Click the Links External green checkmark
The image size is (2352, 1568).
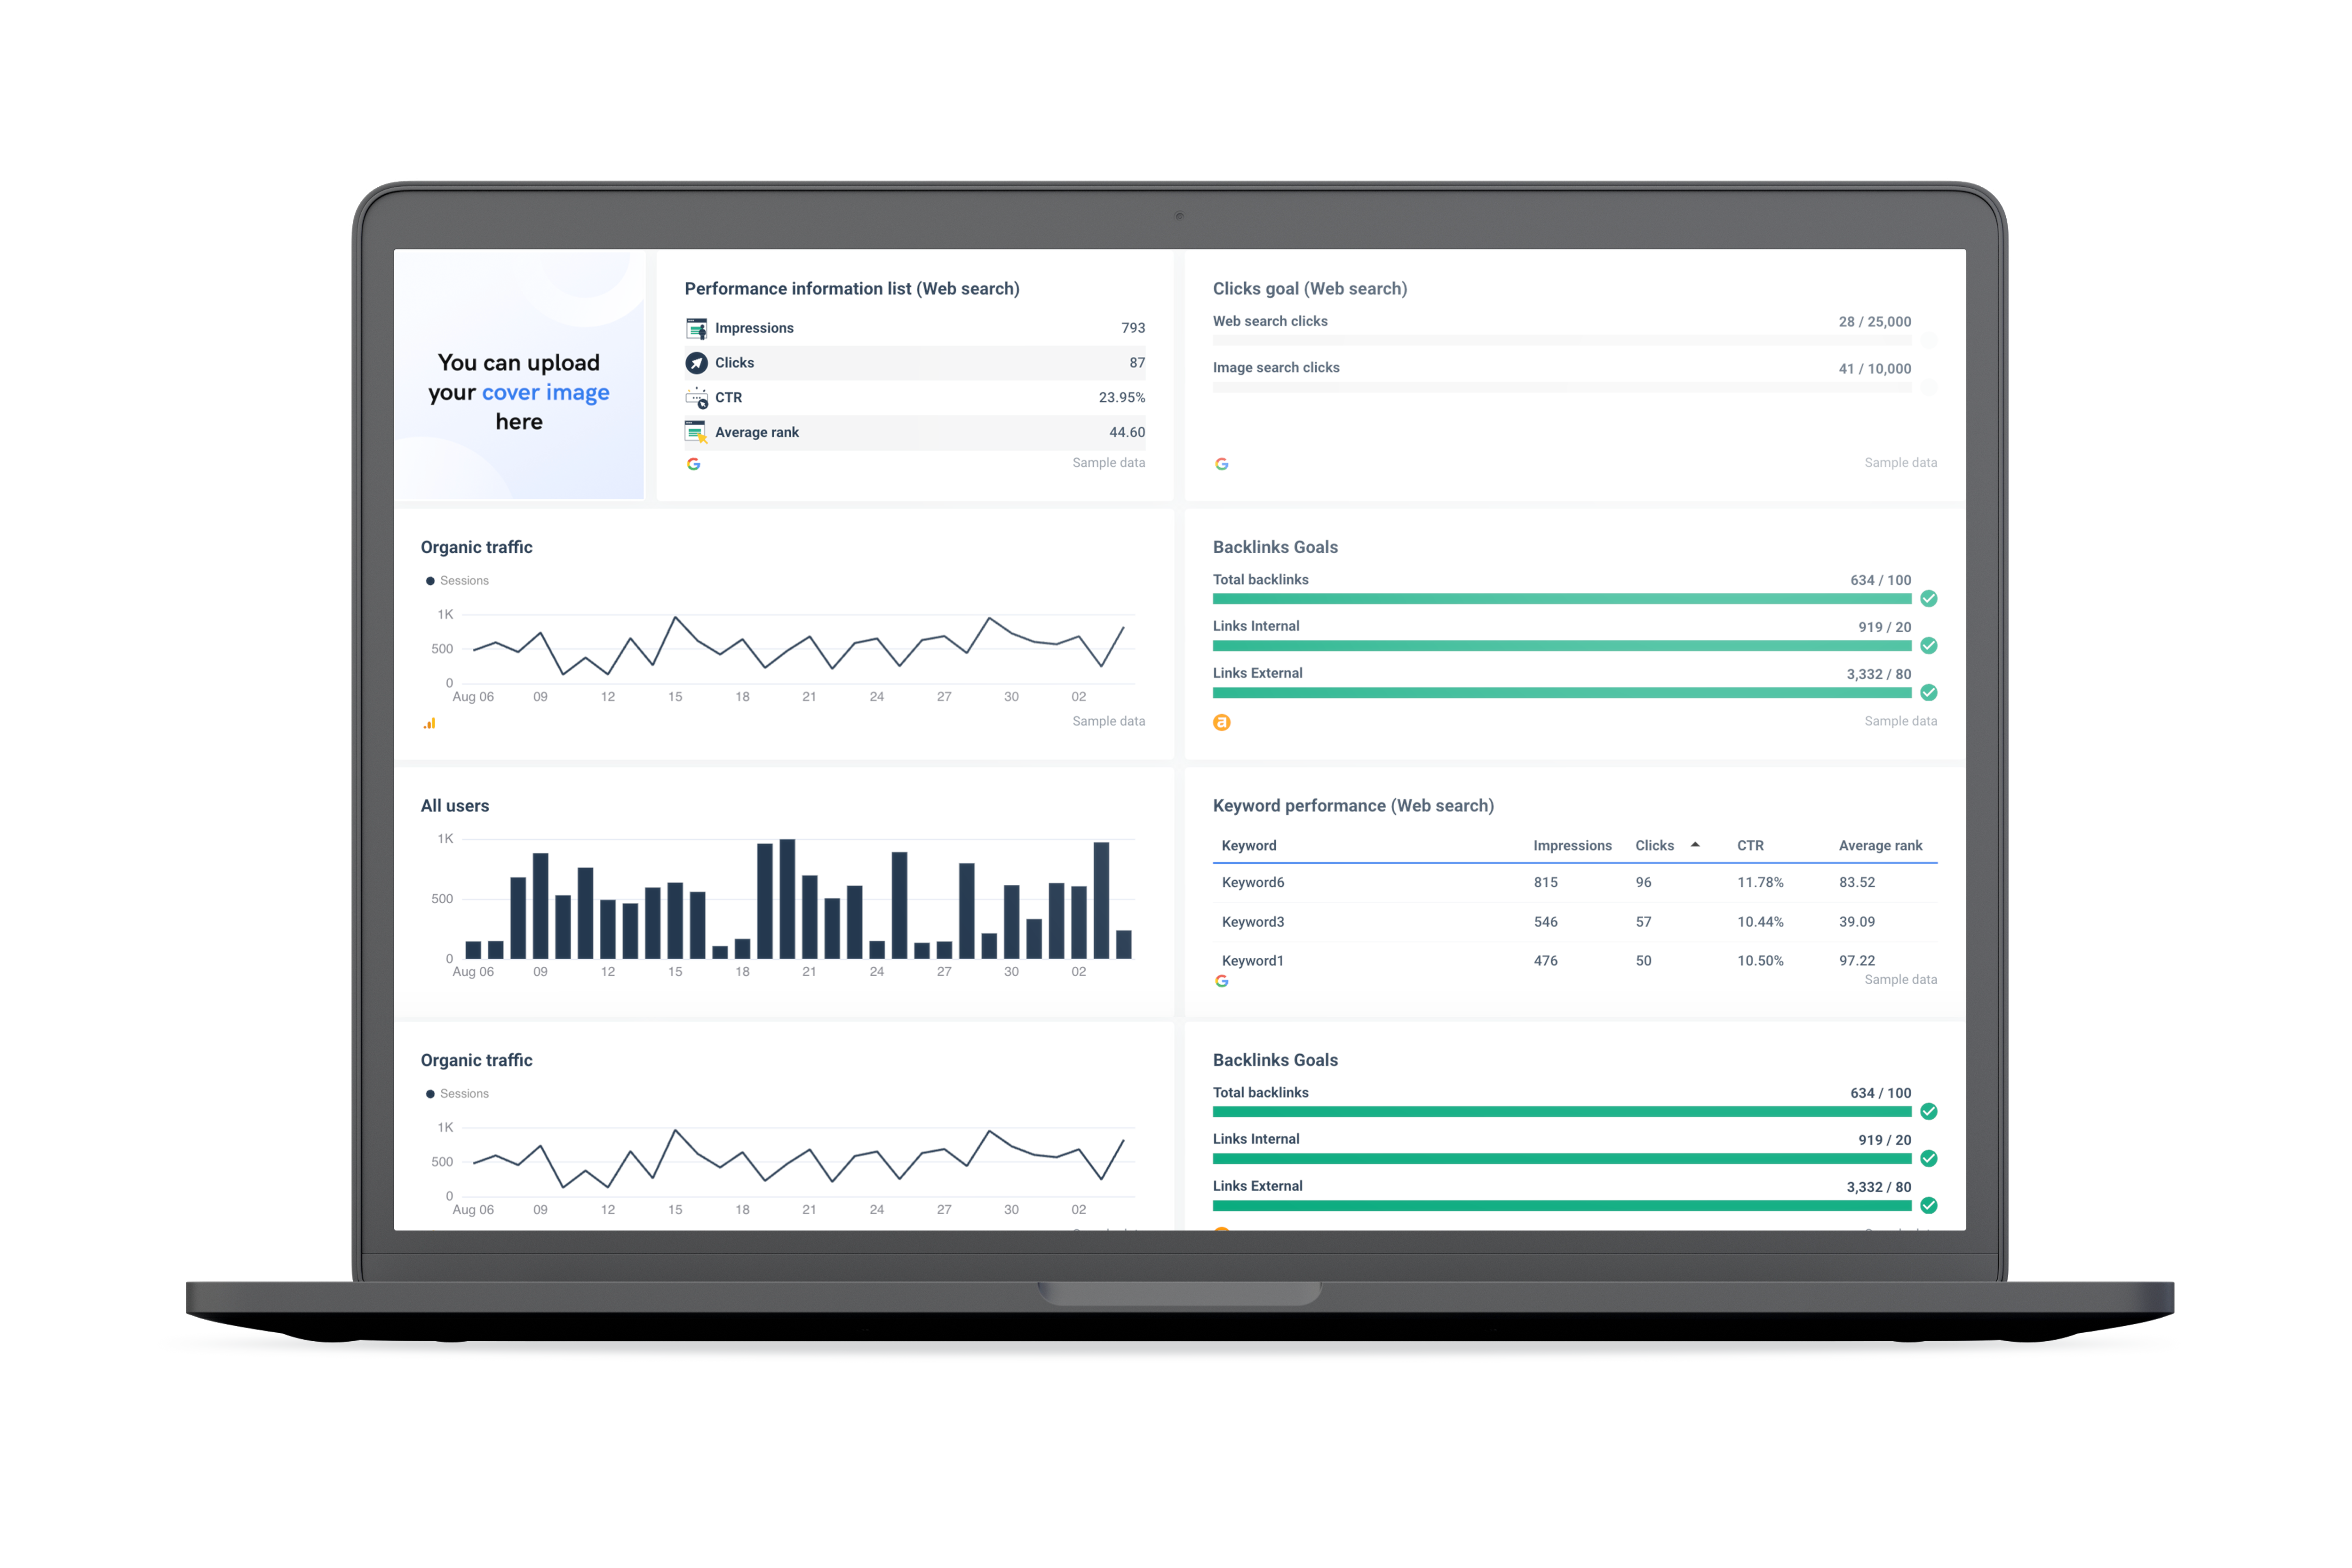[1928, 692]
